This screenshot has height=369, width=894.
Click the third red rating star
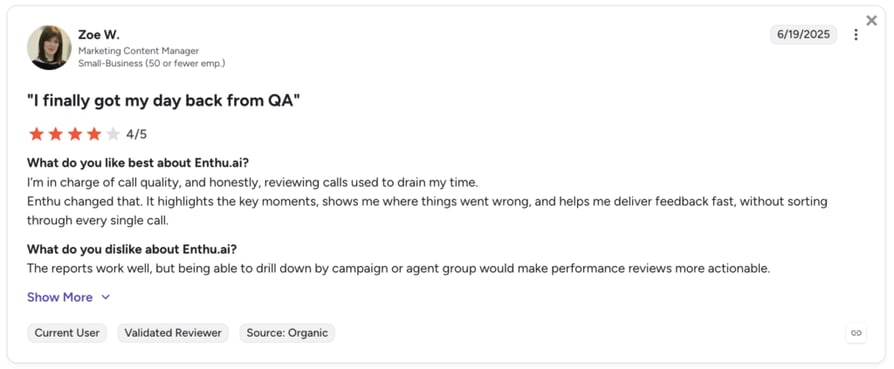click(75, 135)
